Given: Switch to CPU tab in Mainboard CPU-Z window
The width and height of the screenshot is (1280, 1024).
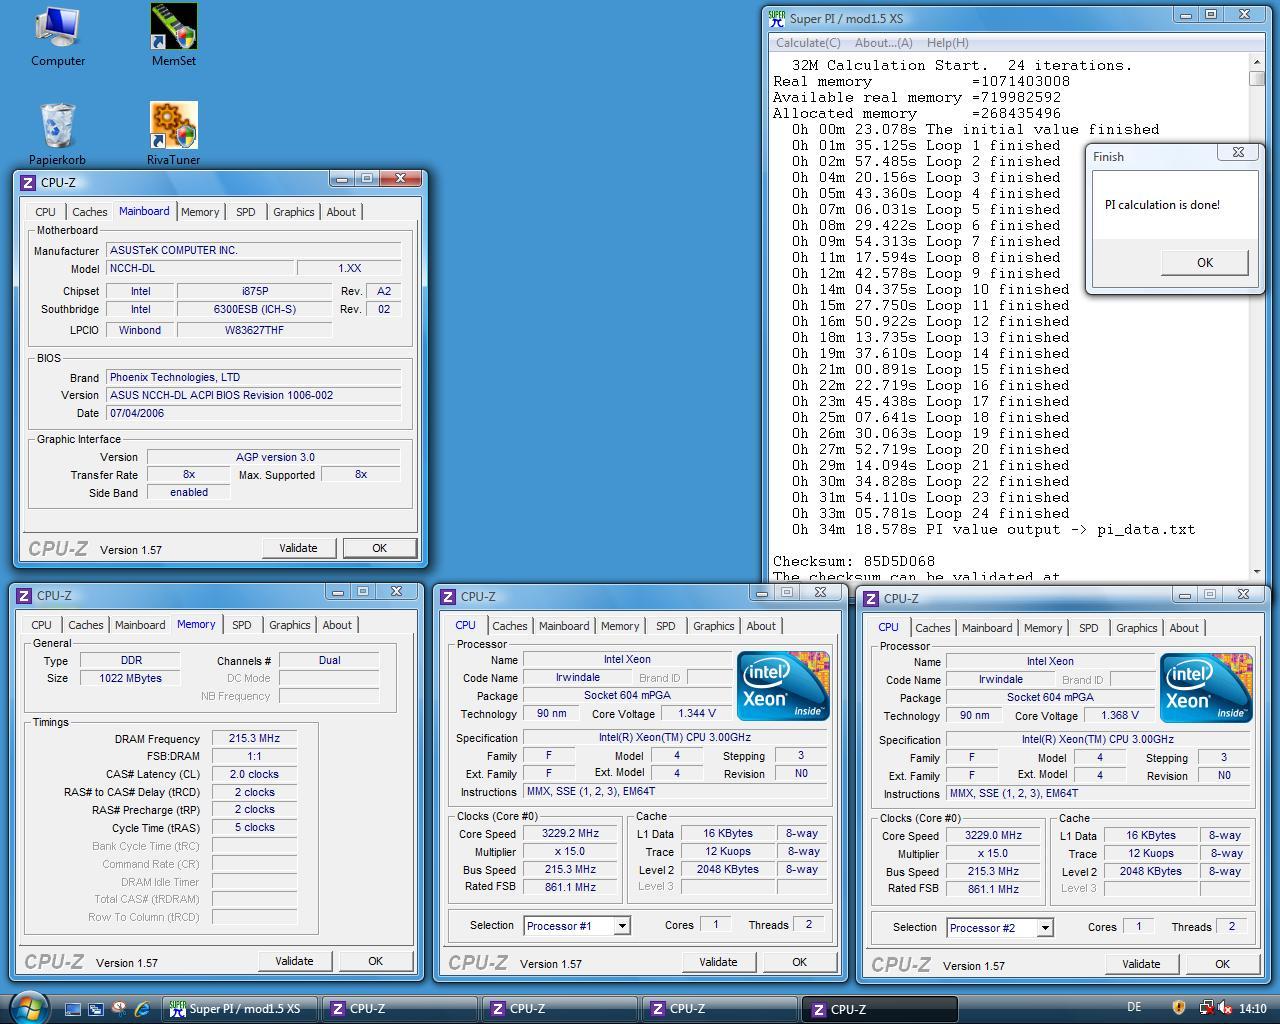Looking at the screenshot, I should click(x=45, y=212).
